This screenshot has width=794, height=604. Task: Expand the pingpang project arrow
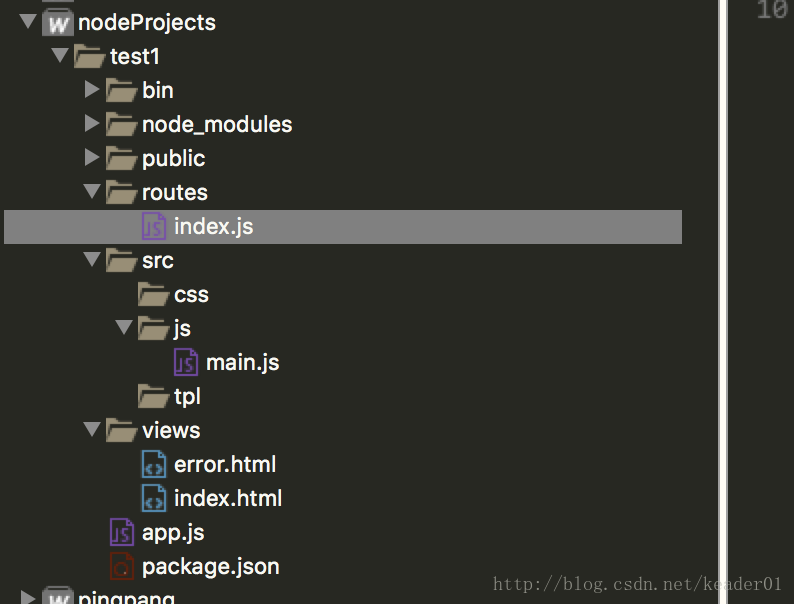(28, 596)
